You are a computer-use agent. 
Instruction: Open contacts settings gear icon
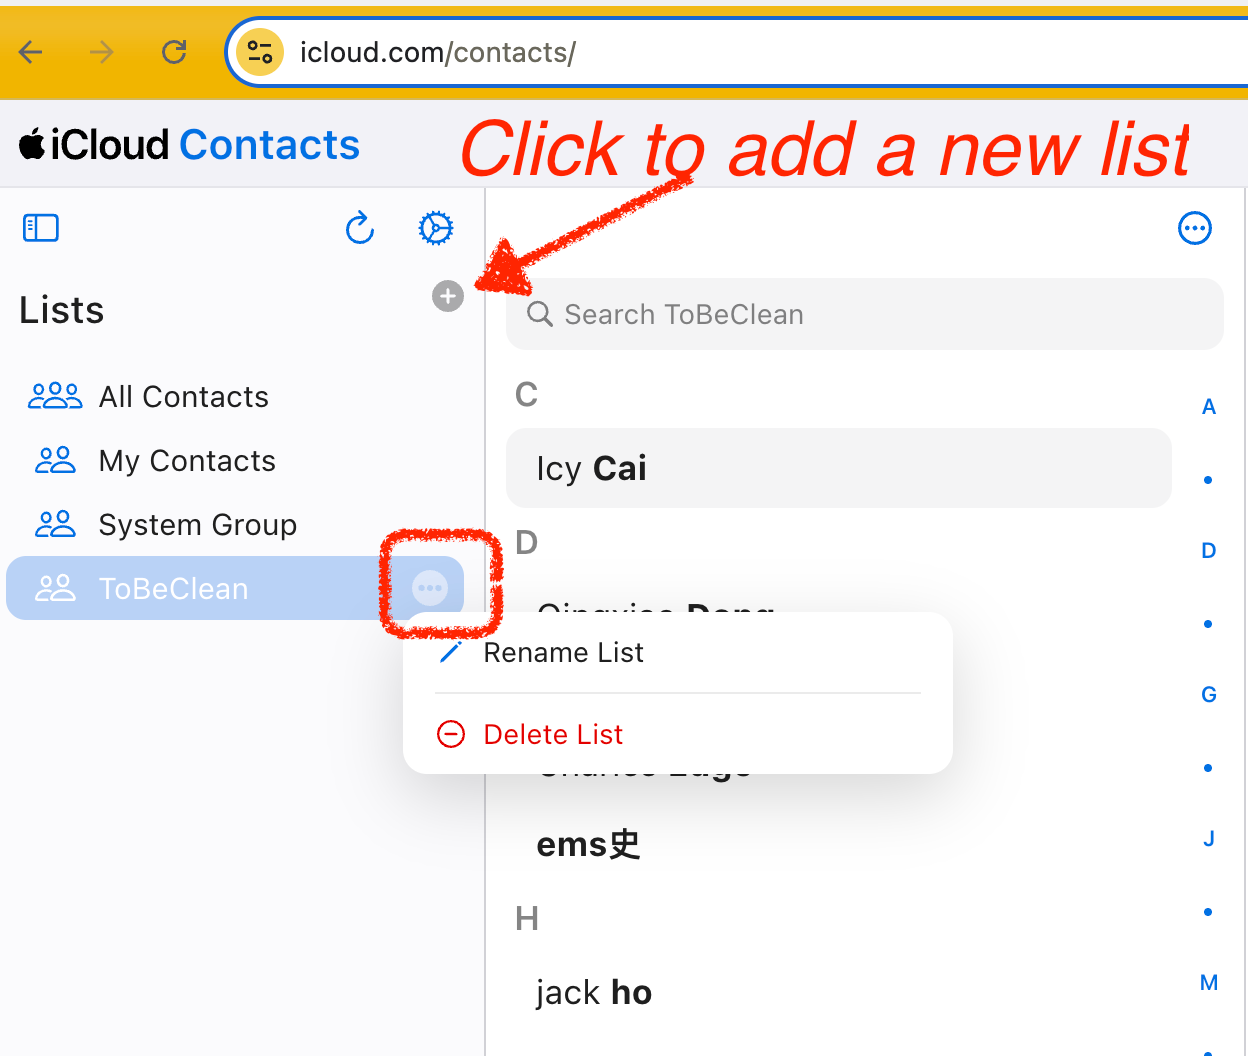click(x=436, y=228)
